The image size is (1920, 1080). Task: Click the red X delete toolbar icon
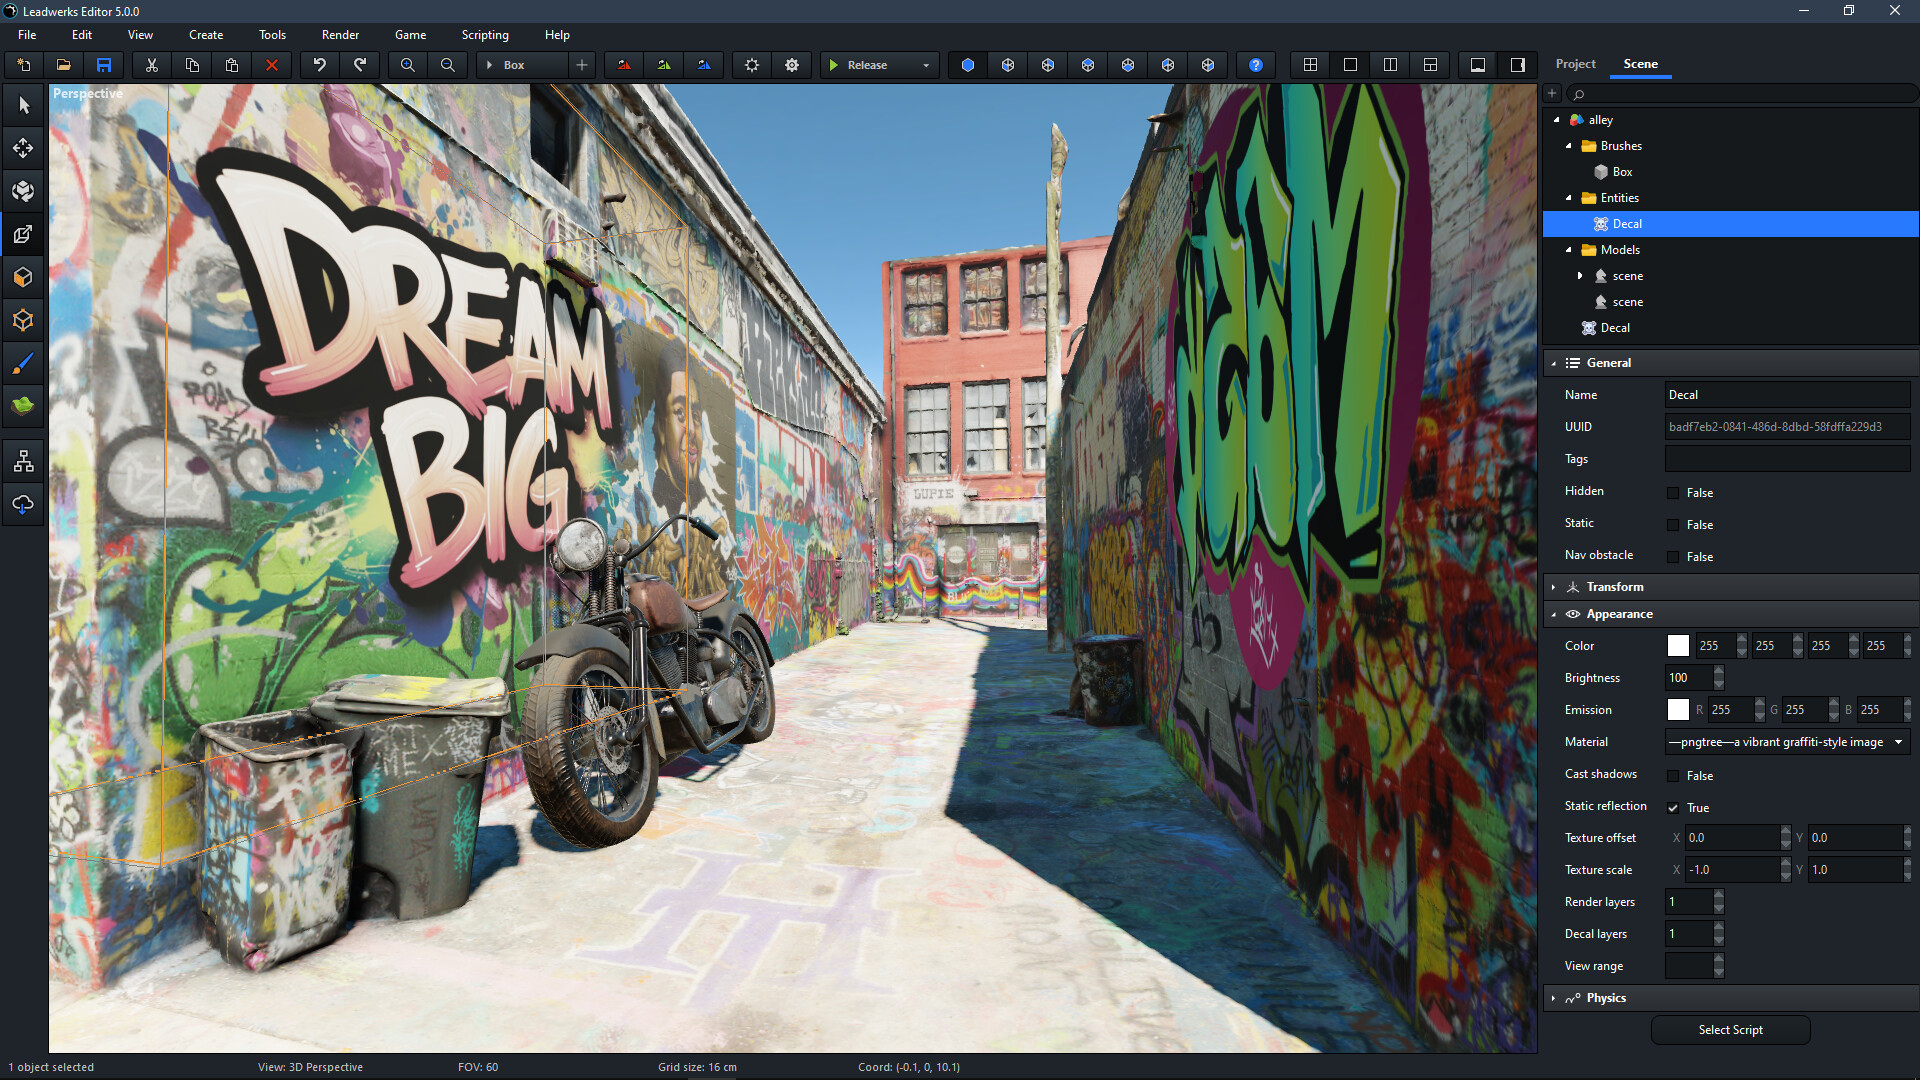[271, 64]
